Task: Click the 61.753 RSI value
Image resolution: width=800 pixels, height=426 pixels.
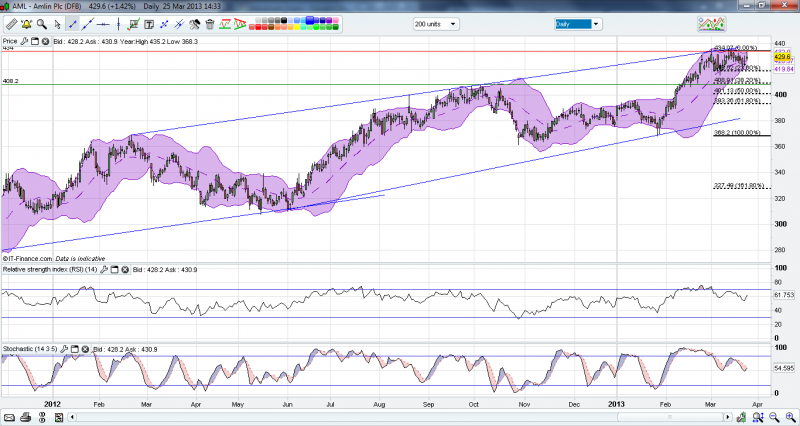Action: click(785, 295)
